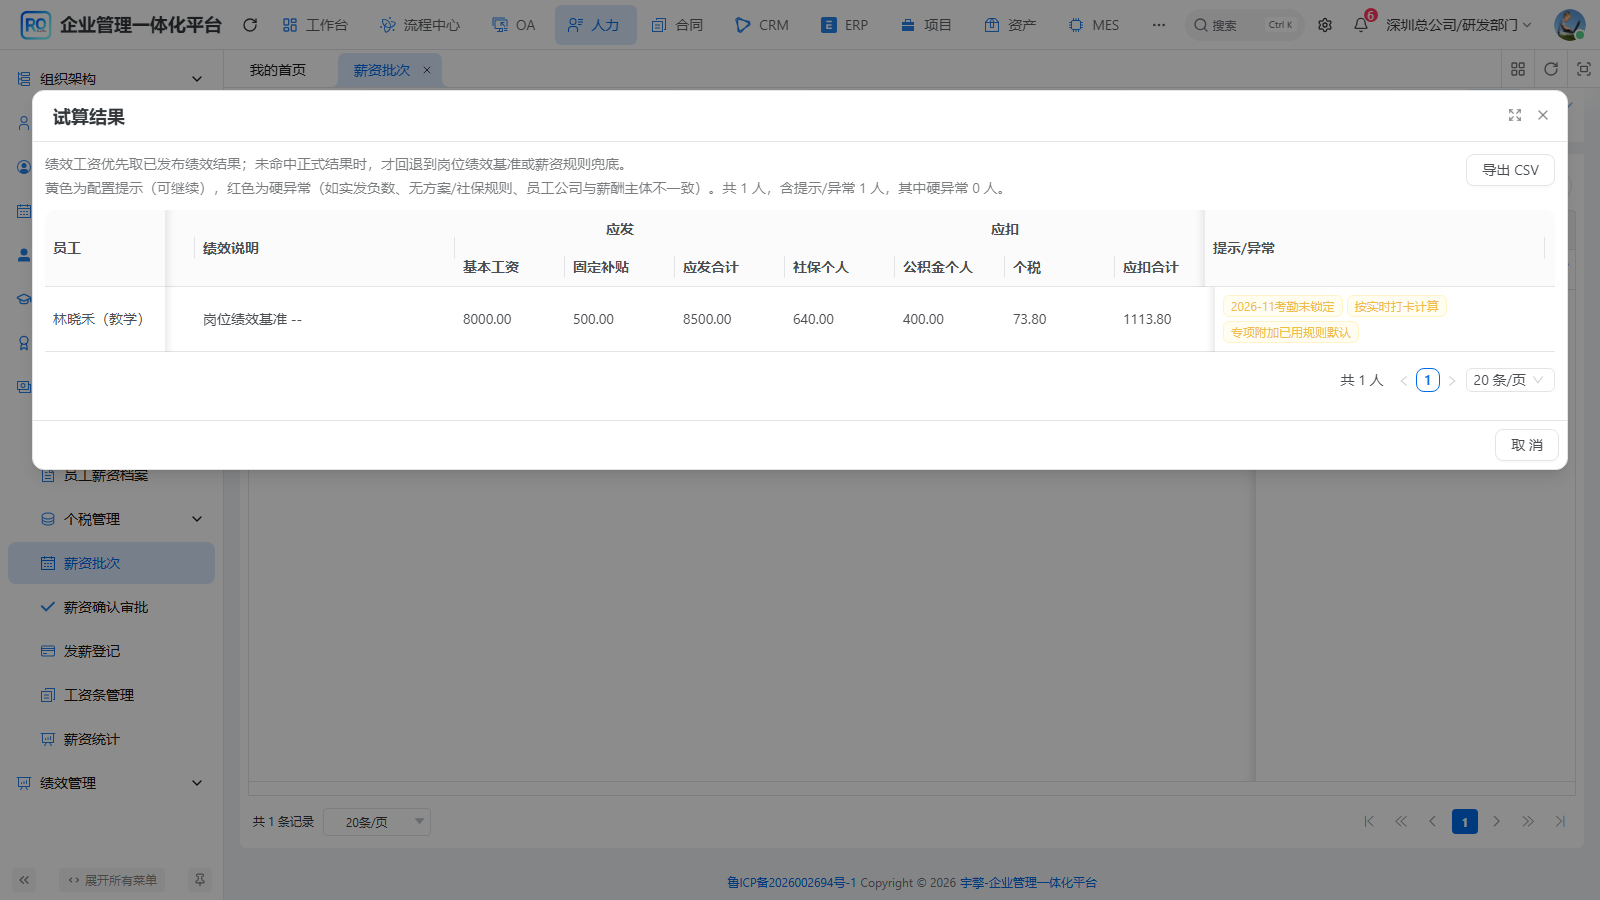Open the settings gear icon in the top bar

point(1325,25)
